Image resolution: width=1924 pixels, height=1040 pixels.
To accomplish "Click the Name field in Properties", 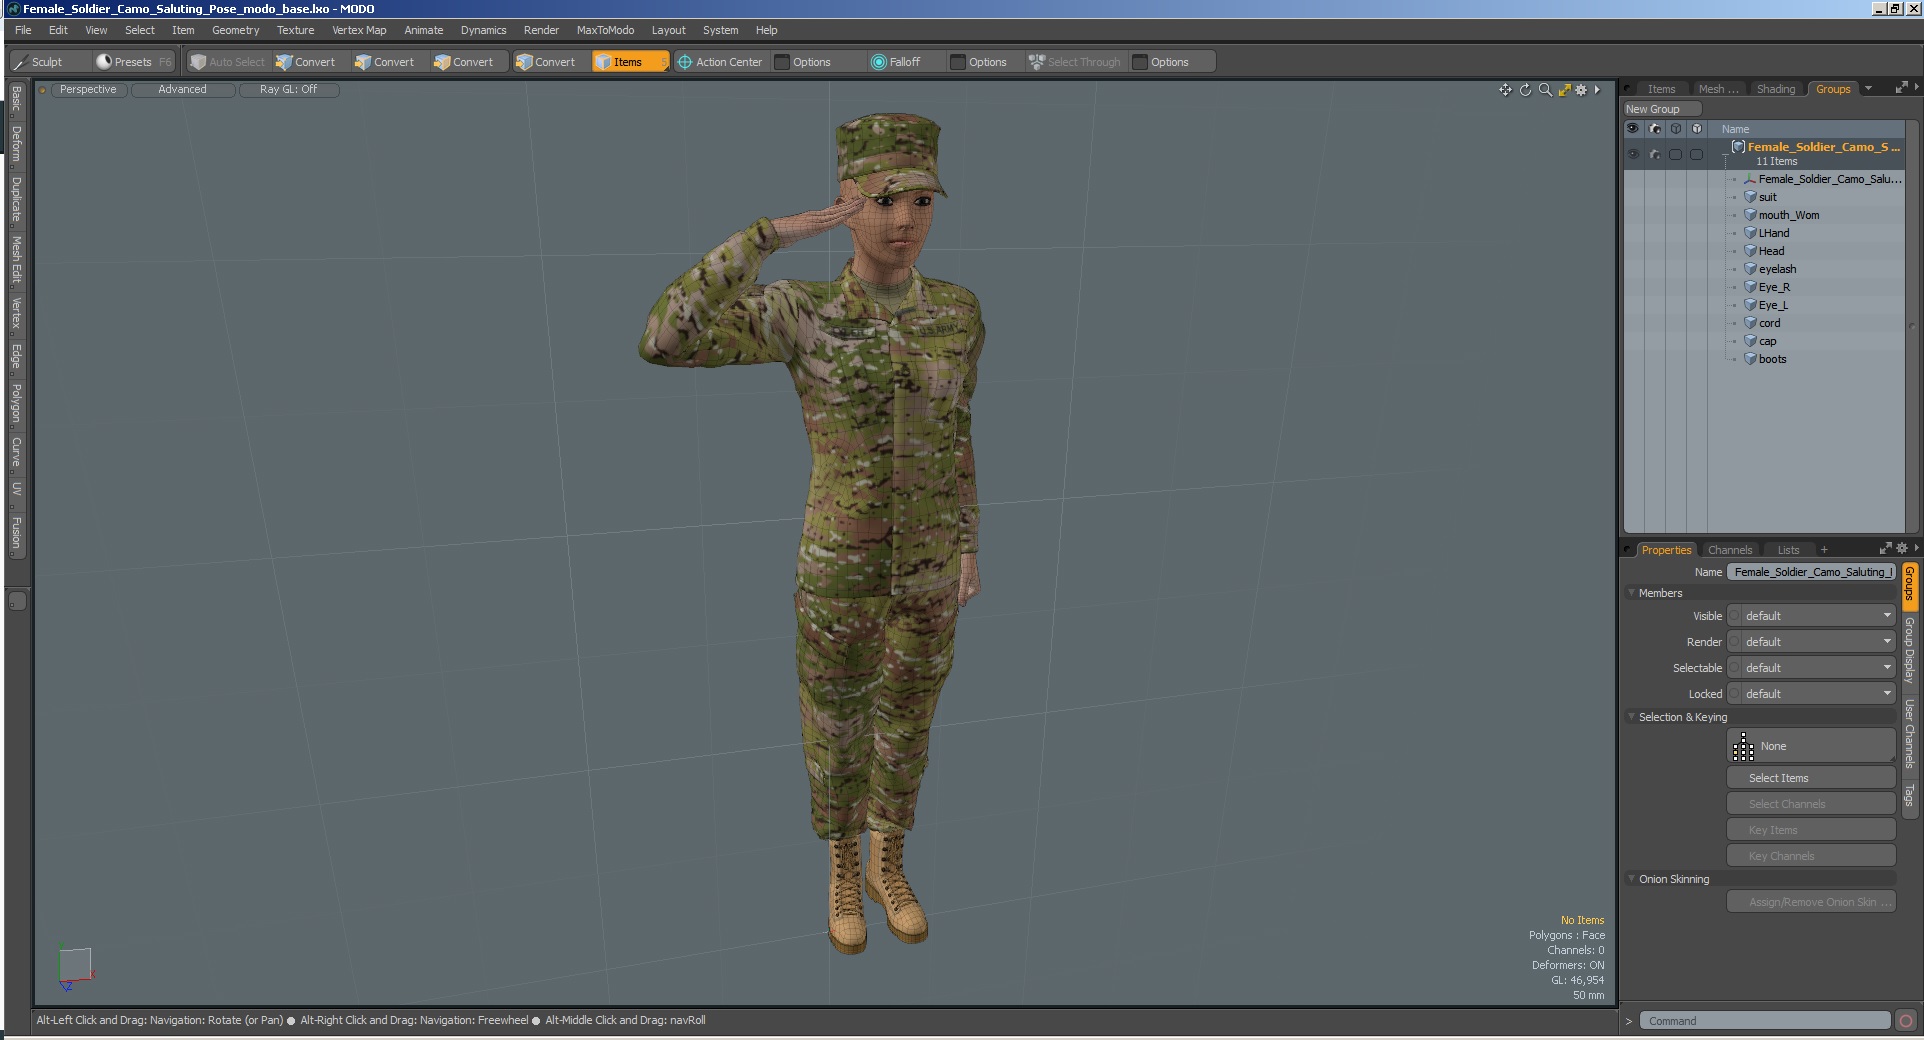I will pyautogui.click(x=1811, y=572).
